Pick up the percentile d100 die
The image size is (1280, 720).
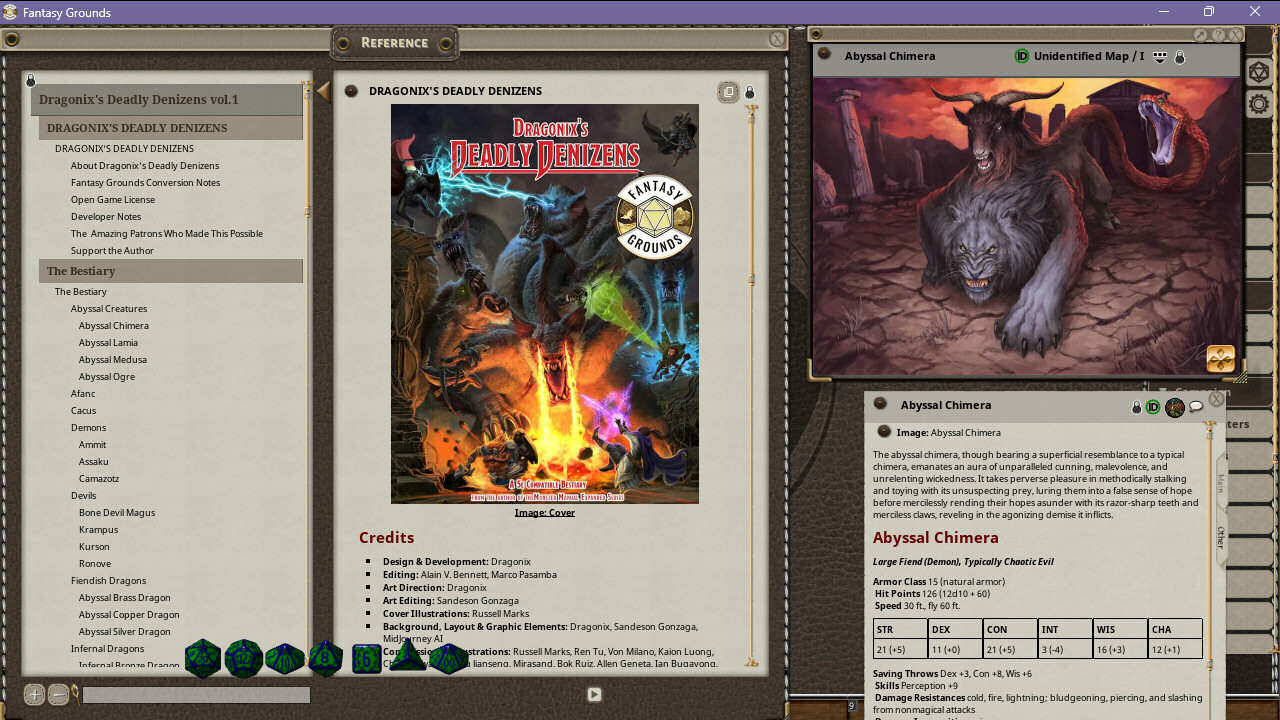(449, 658)
